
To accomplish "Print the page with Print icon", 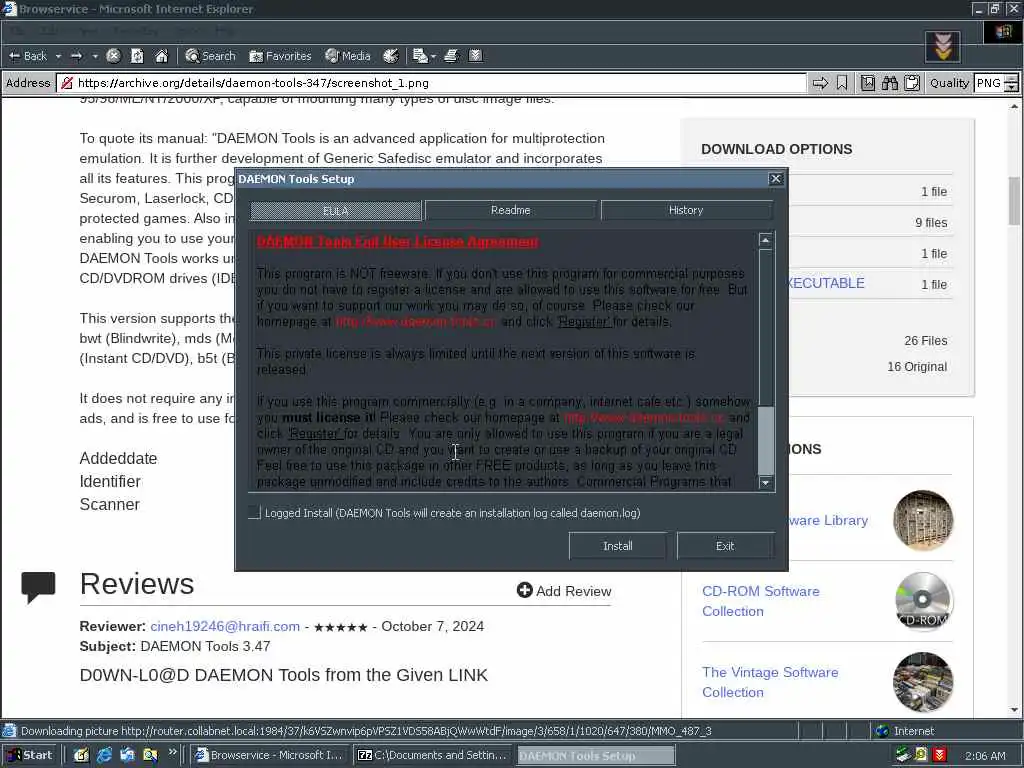I will (x=451, y=56).
